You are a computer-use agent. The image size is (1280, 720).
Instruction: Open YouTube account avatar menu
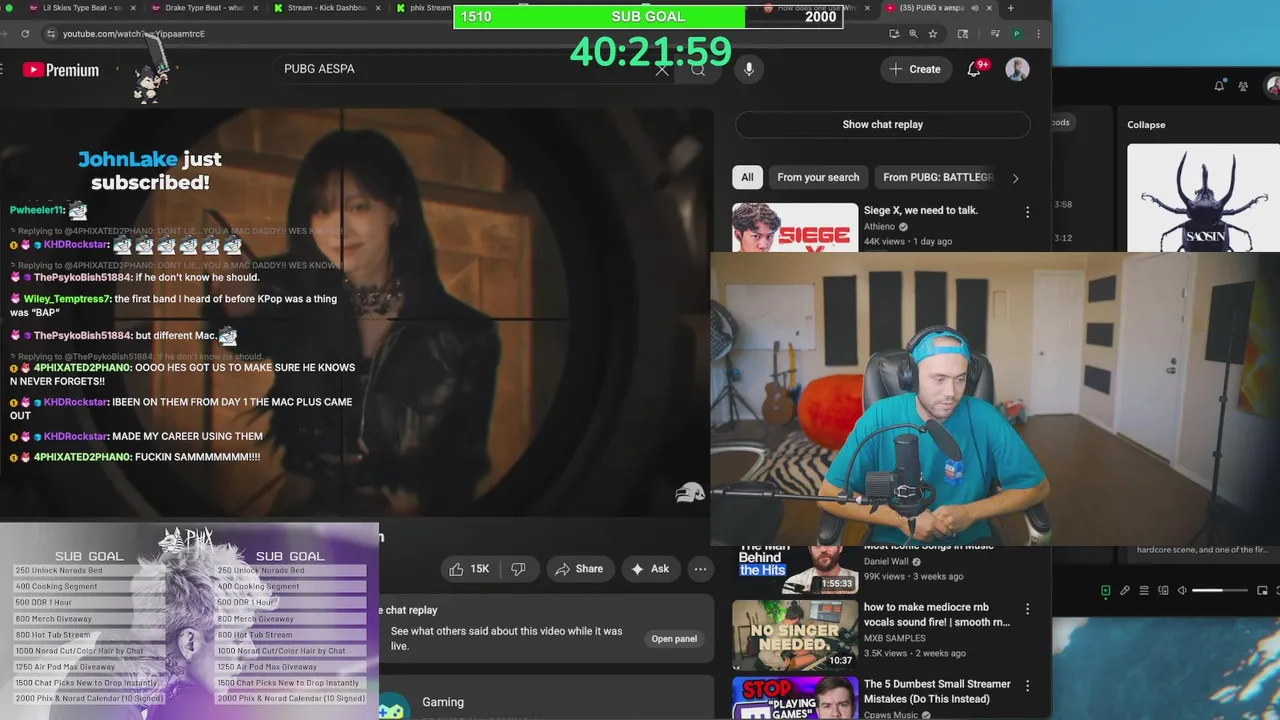[x=1017, y=69]
